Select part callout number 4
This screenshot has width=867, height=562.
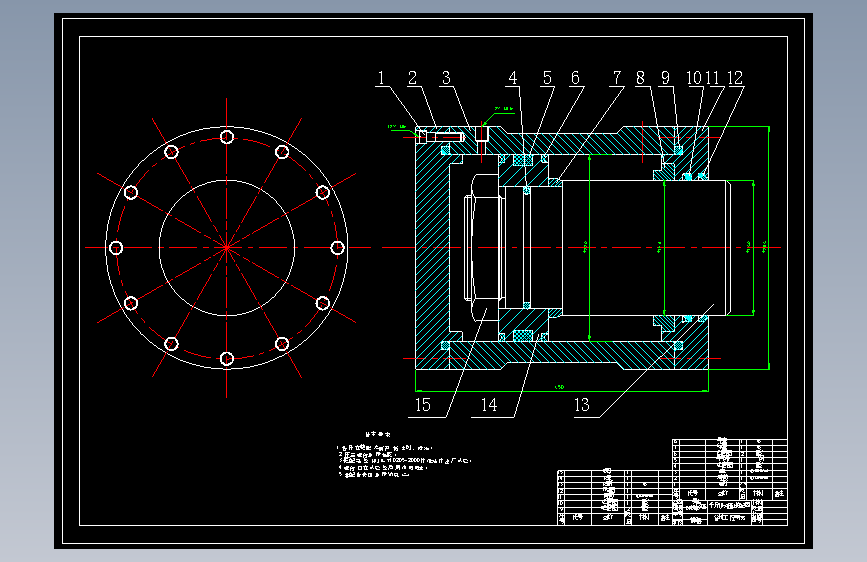coord(513,78)
